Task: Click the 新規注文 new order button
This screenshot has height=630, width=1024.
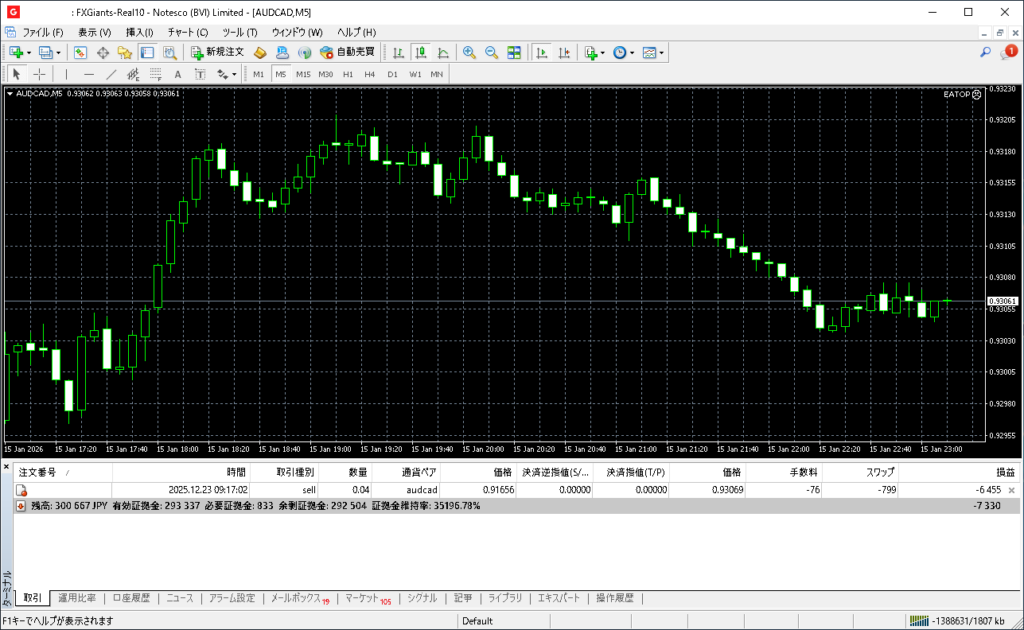Action: pos(217,52)
